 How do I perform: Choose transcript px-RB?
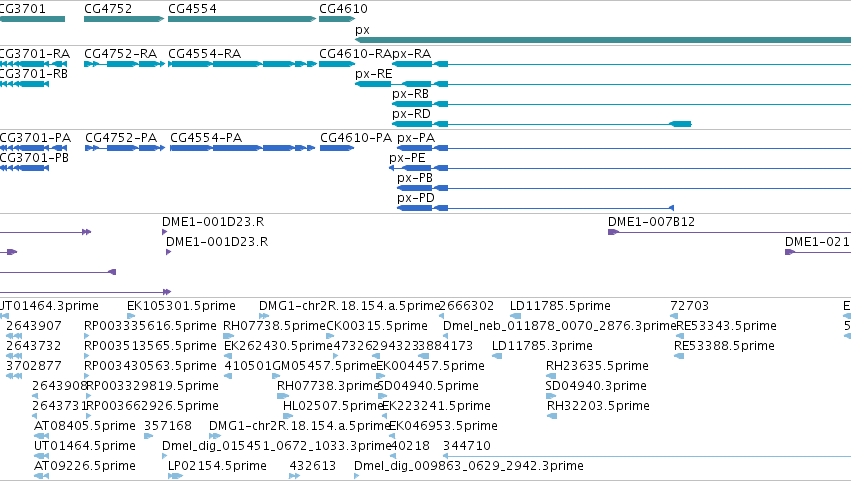(x=410, y=94)
